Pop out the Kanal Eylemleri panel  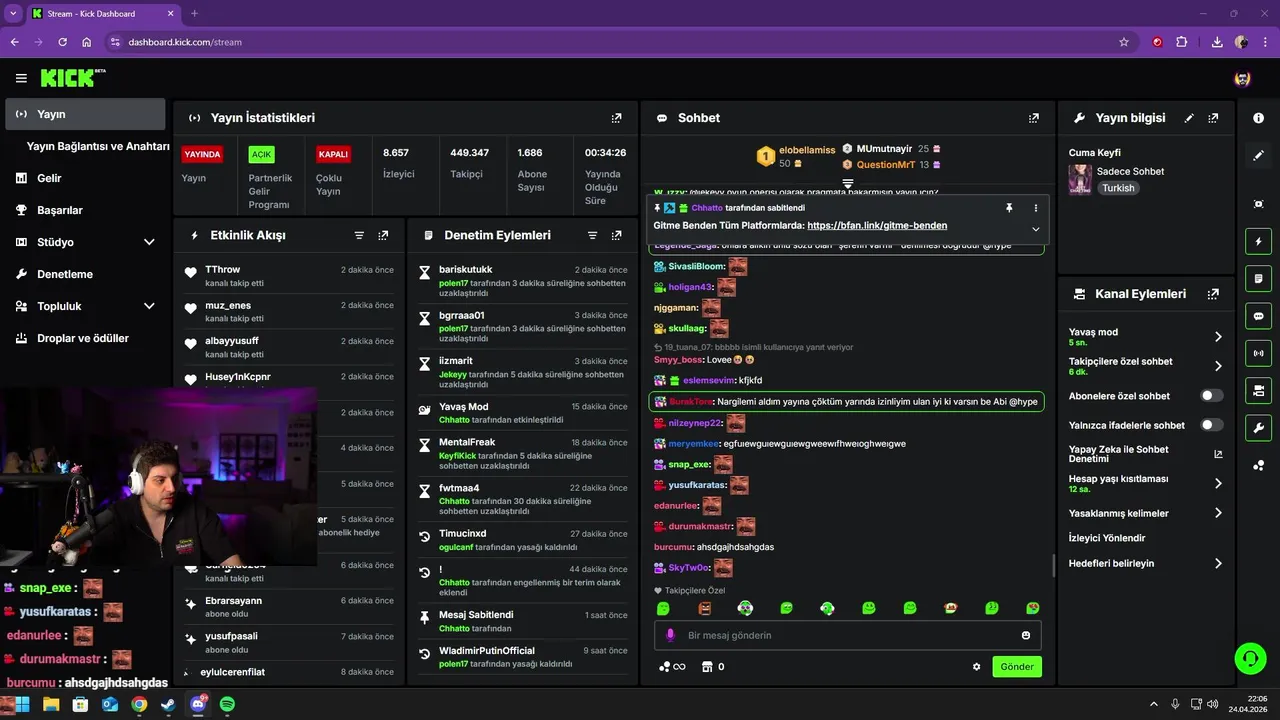tap(1213, 294)
